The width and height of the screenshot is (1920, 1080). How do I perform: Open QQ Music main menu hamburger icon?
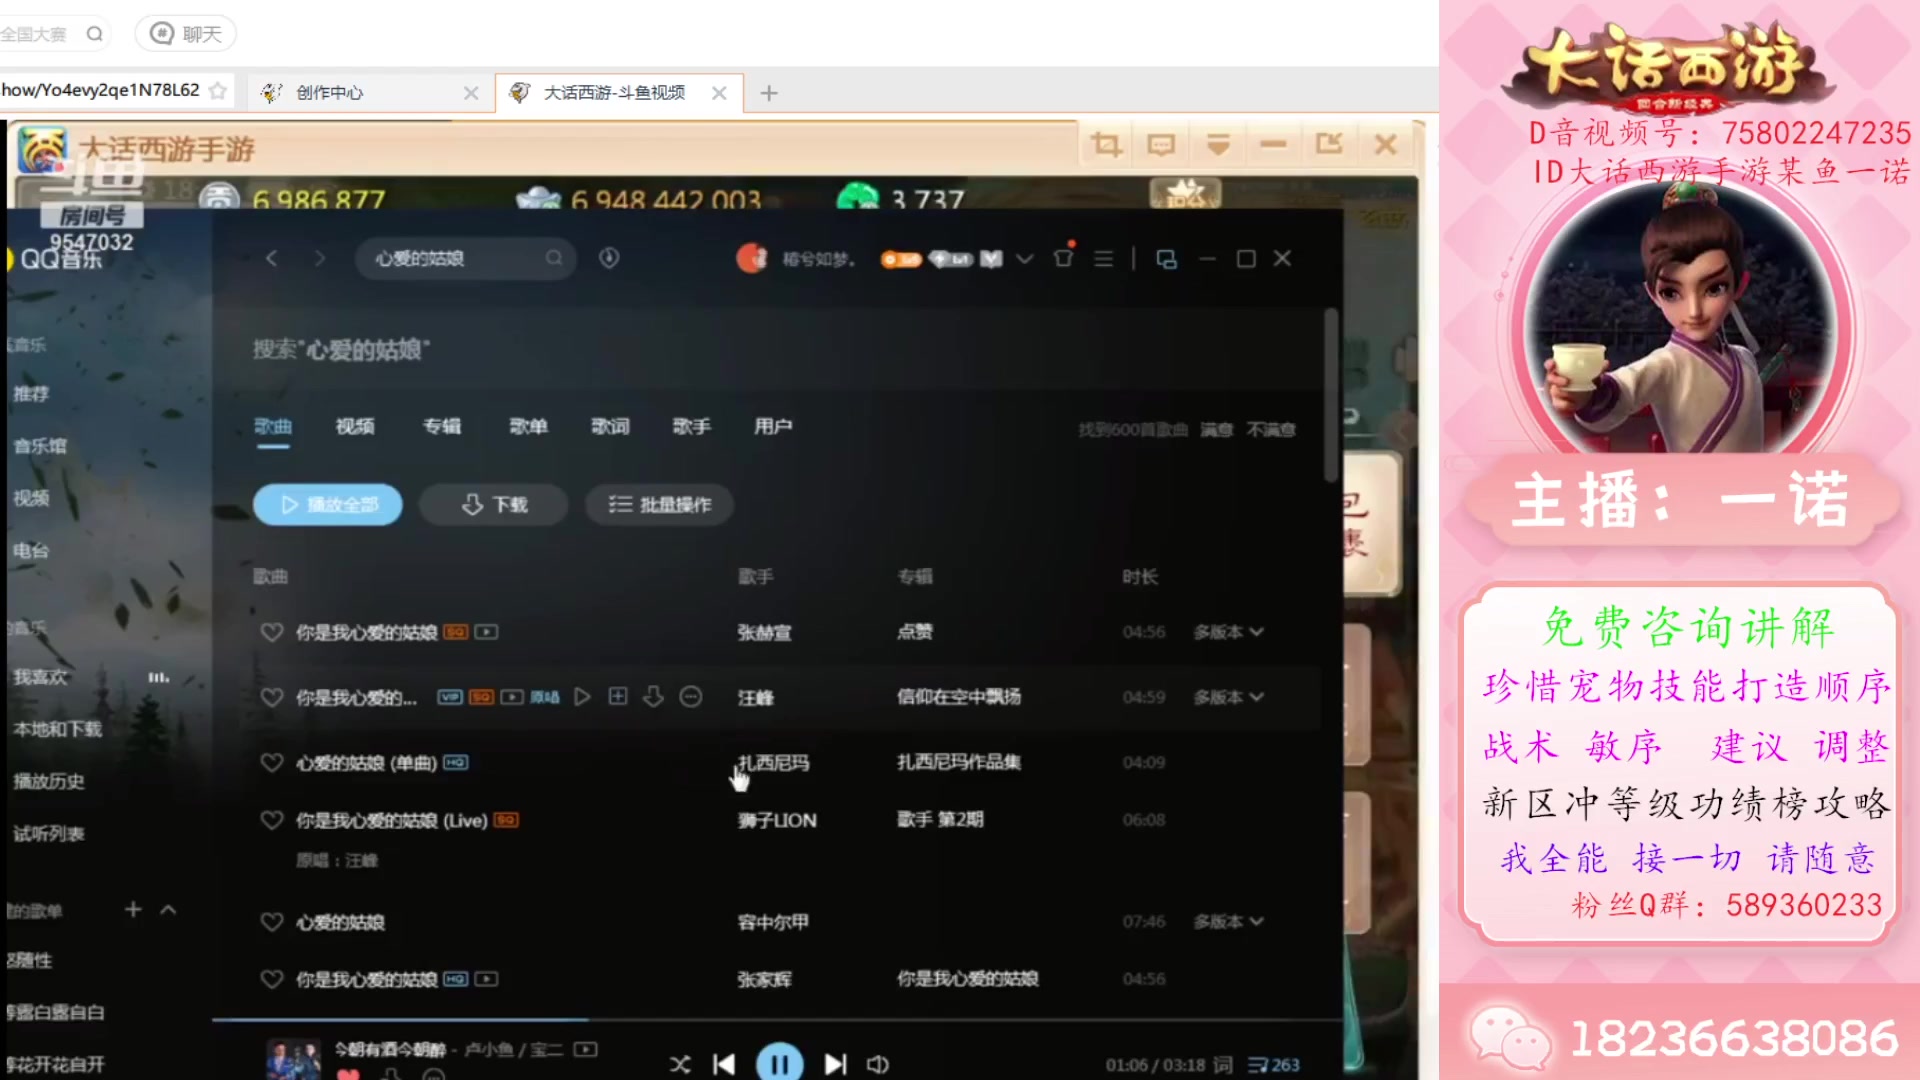coord(1103,259)
